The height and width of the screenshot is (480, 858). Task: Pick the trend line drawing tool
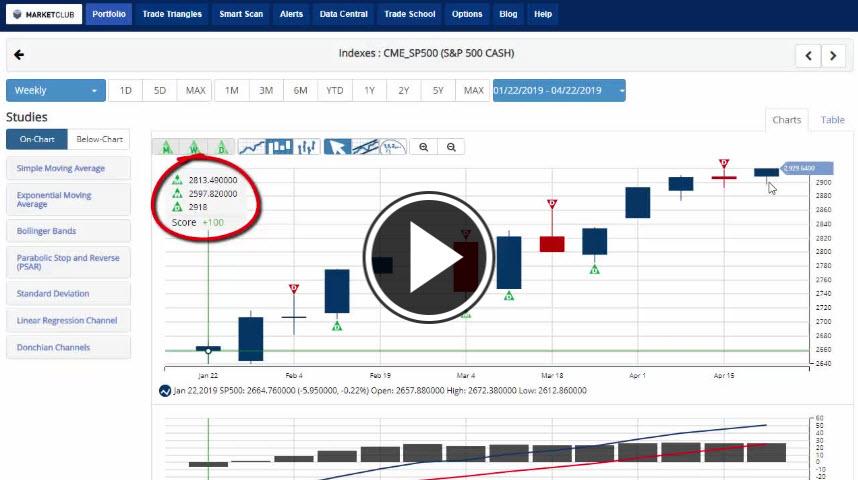(x=365, y=147)
